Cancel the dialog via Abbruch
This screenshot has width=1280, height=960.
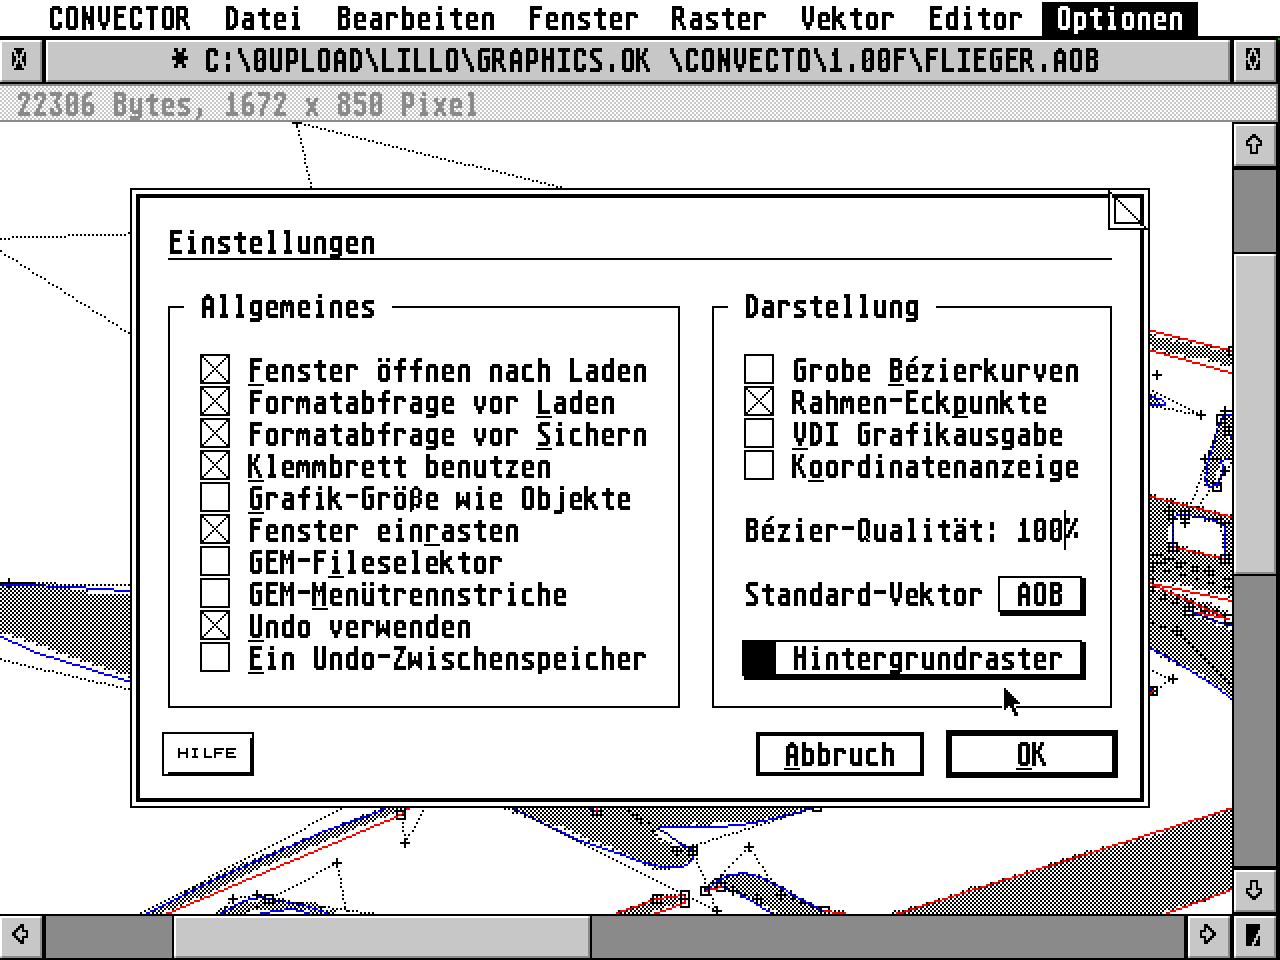coord(839,754)
